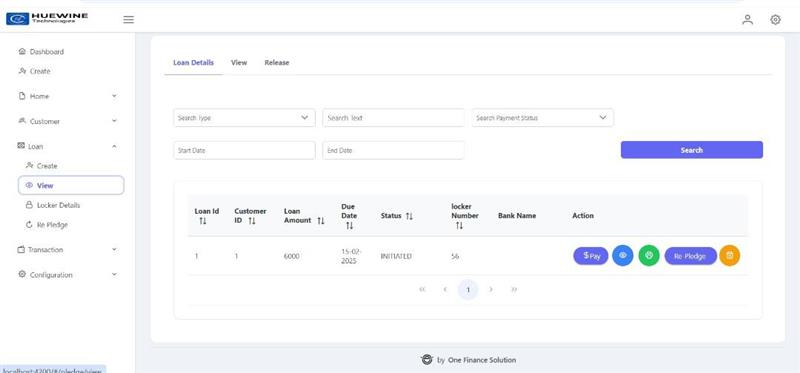This screenshot has width=800, height=373.
Task: Click the Re Pledge button in row
Action: [x=690, y=256]
